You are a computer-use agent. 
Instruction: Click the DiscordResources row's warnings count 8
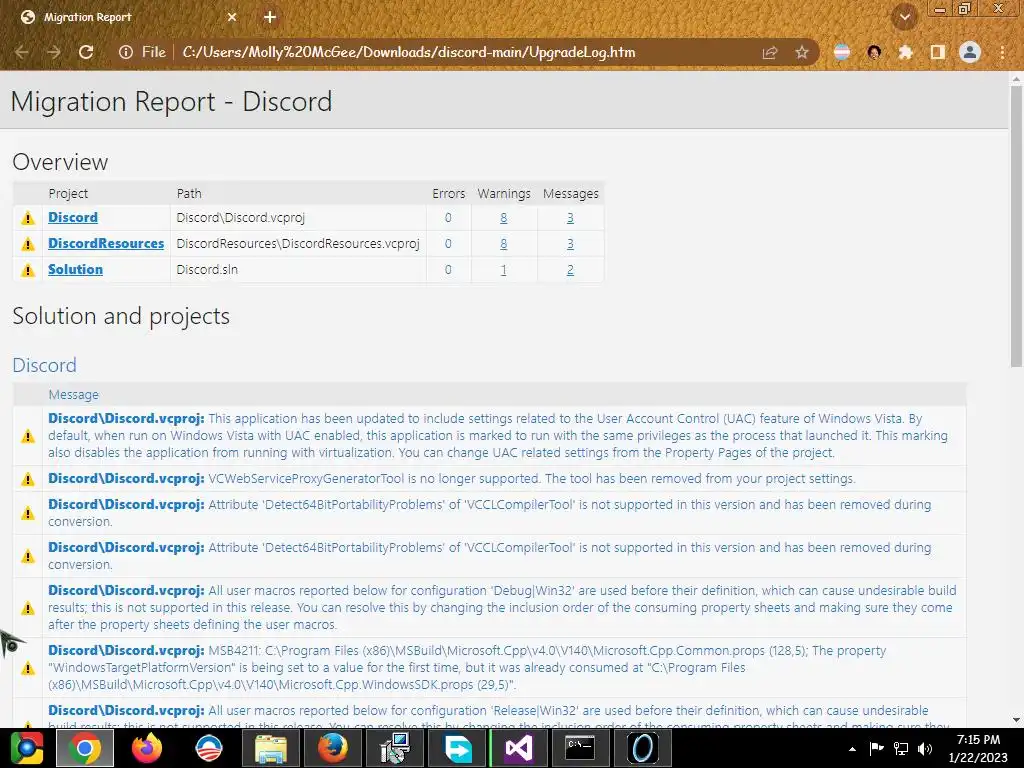click(x=504, y=244)
